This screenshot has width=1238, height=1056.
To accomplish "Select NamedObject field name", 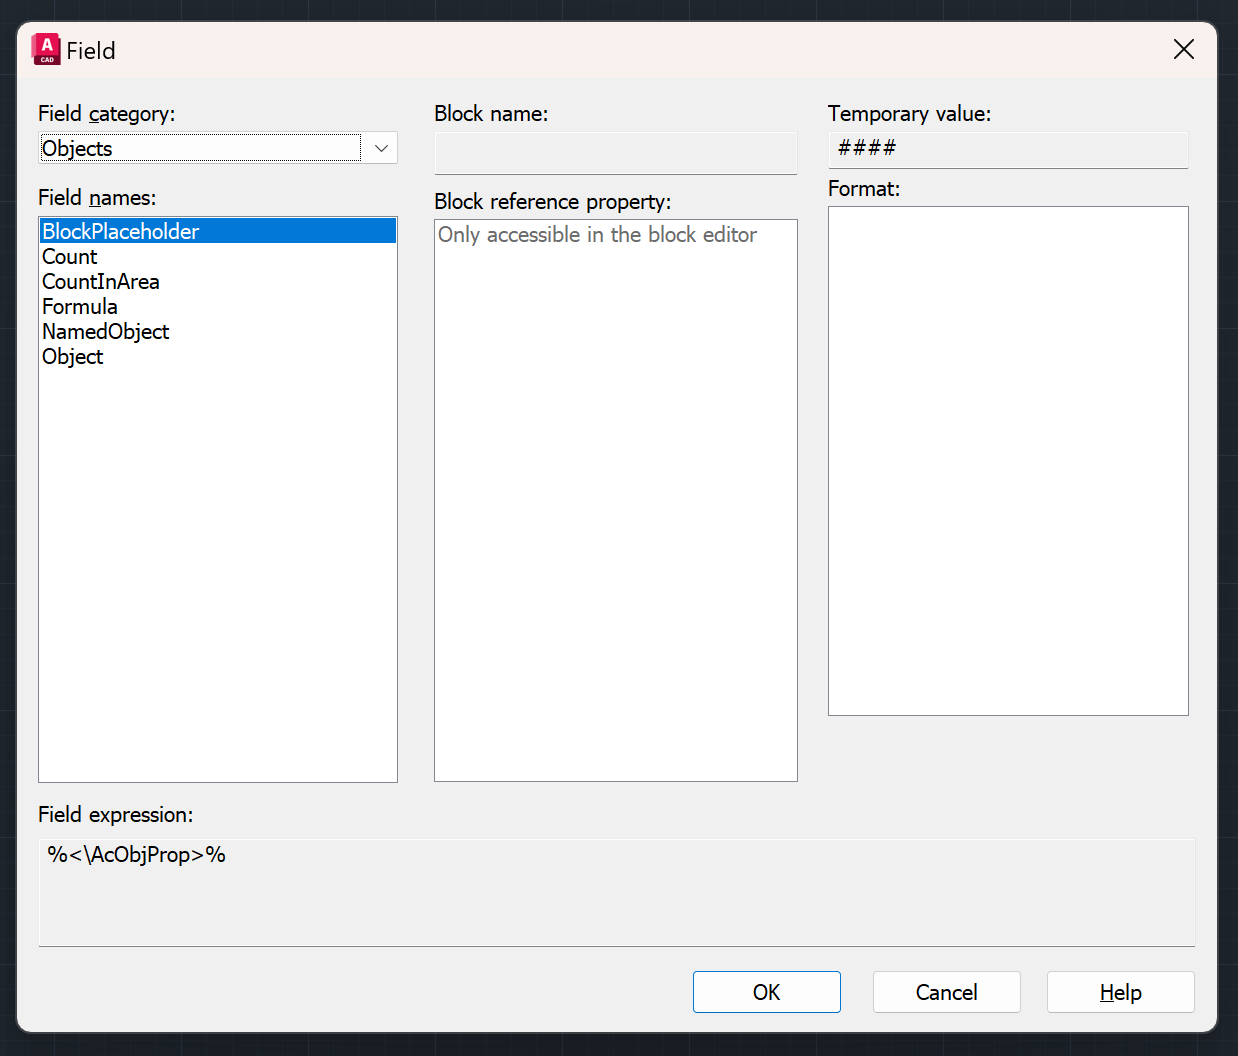I will coord(106,332).
